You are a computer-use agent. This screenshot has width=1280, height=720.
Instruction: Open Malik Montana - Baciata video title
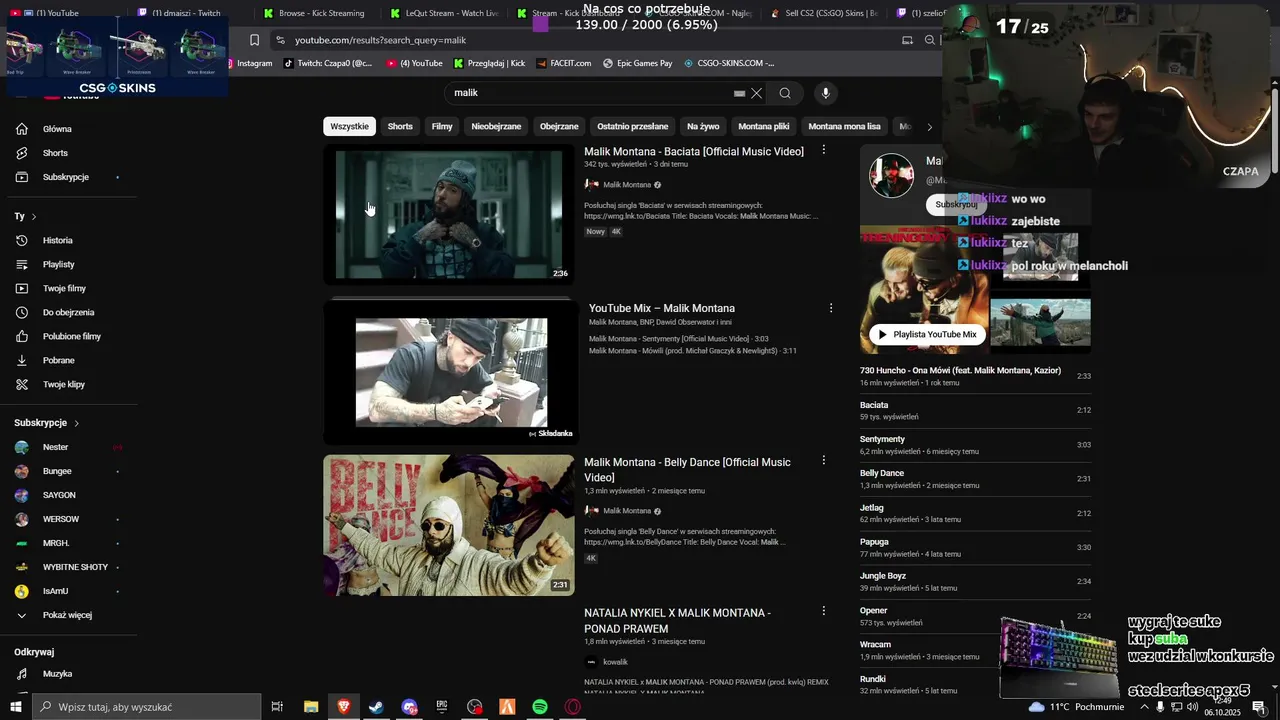coord(694,152)
